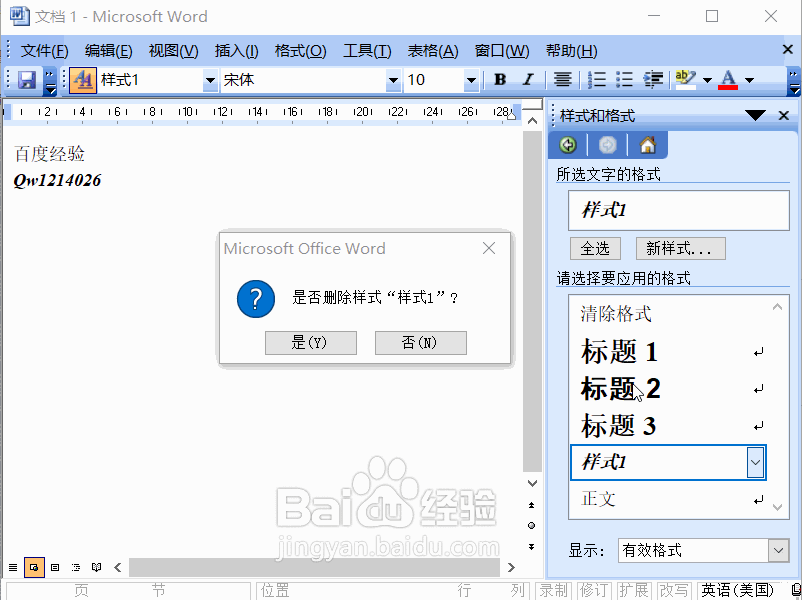The width and height of the screenshot is (802, 600).
Task: Click the back arrow in task pane
Action: coord(569,145)
